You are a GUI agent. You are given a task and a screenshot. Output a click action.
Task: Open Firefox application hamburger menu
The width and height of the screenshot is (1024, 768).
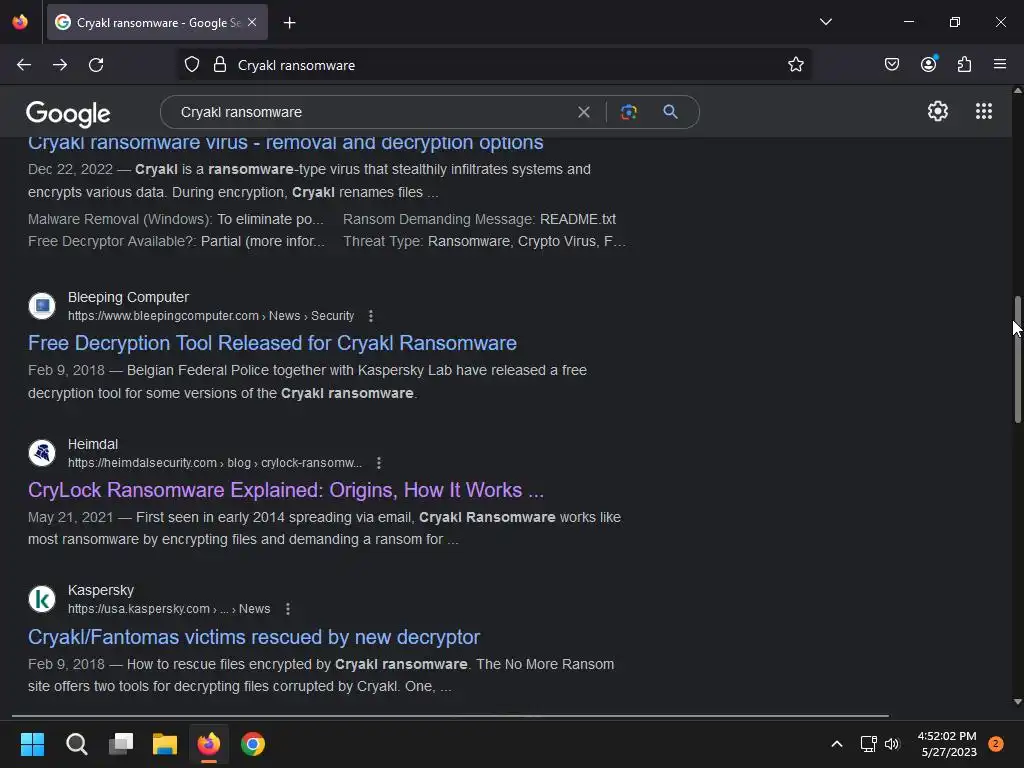pyautogui.click(x=1000, y=64)
